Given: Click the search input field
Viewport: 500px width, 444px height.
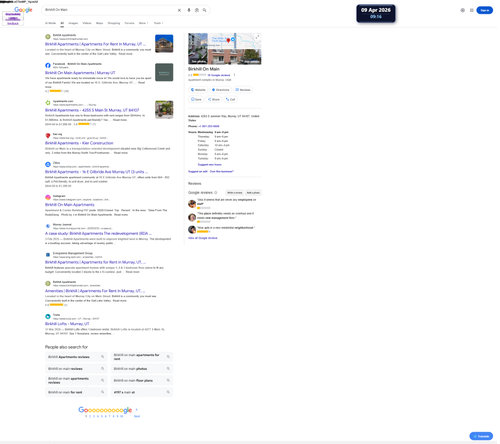Looking at the screenshot, I should click(110, 10).
